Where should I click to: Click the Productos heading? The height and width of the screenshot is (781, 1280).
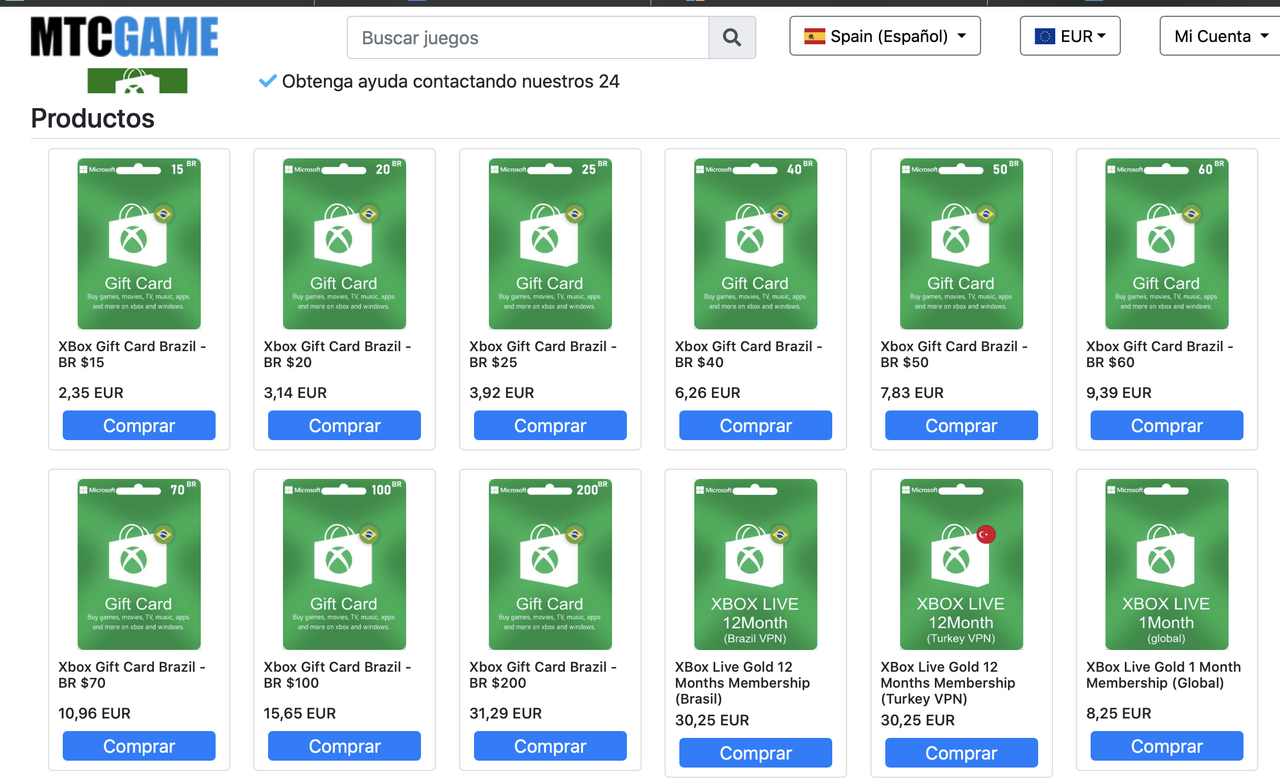[x=93, y=118]
